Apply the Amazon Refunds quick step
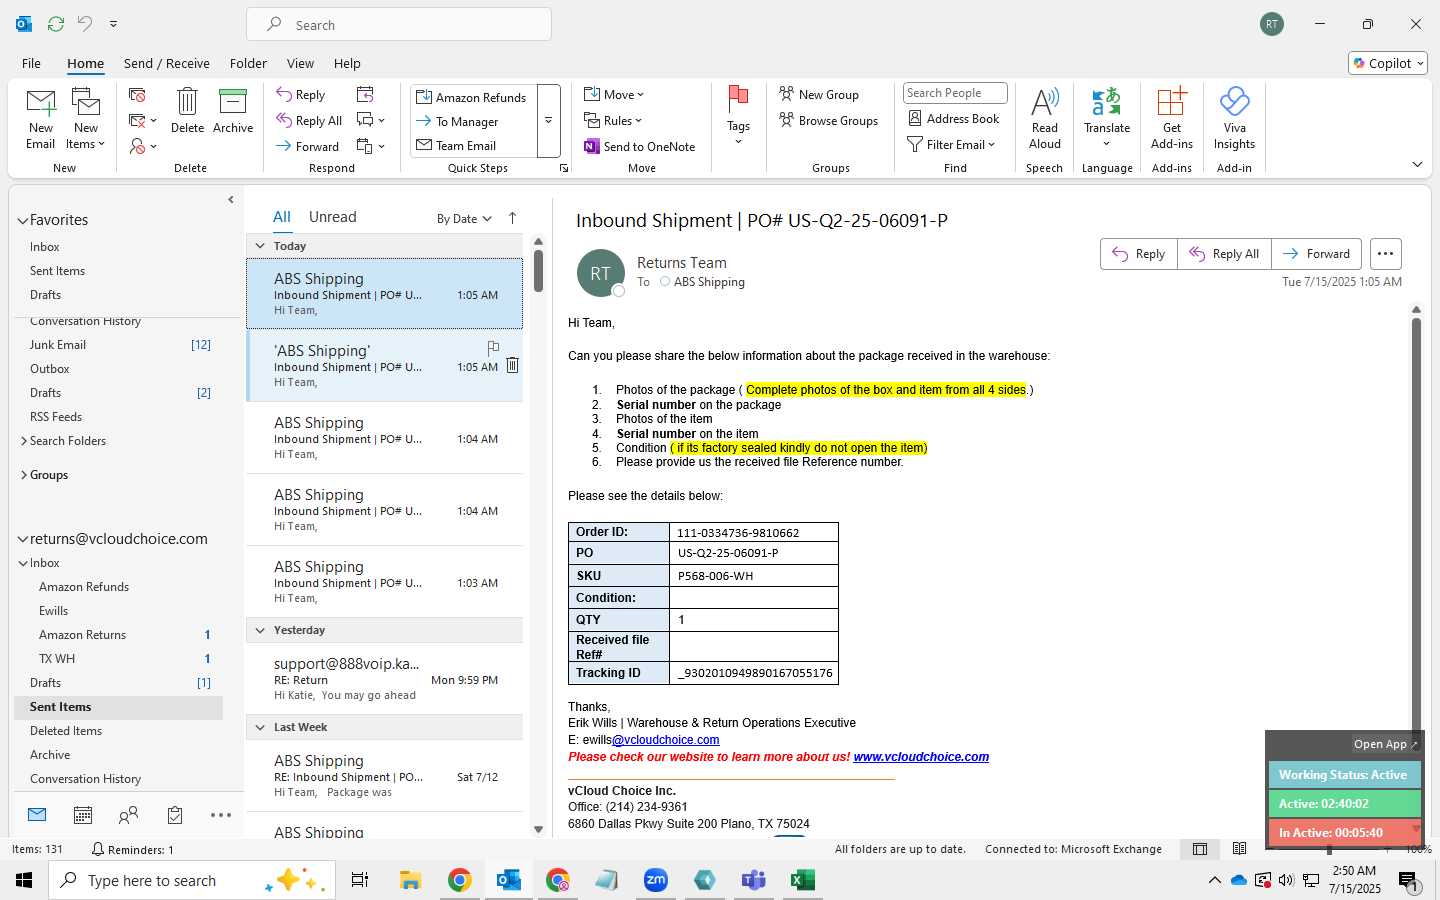The width and height of the screenshot is (1440, 900). point(471,97)
